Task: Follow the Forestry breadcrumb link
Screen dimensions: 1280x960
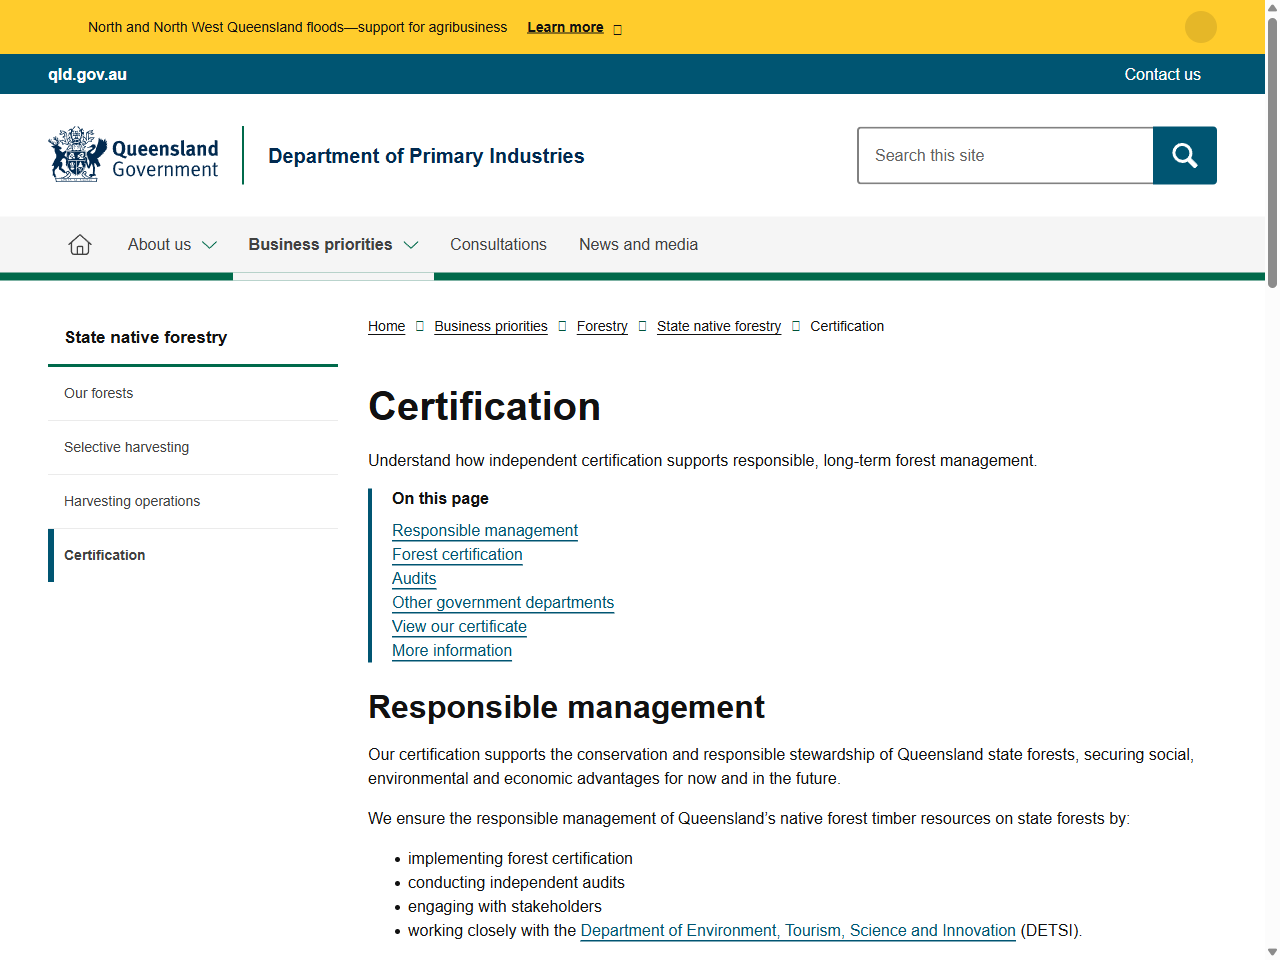Action: tap(602, 326)
